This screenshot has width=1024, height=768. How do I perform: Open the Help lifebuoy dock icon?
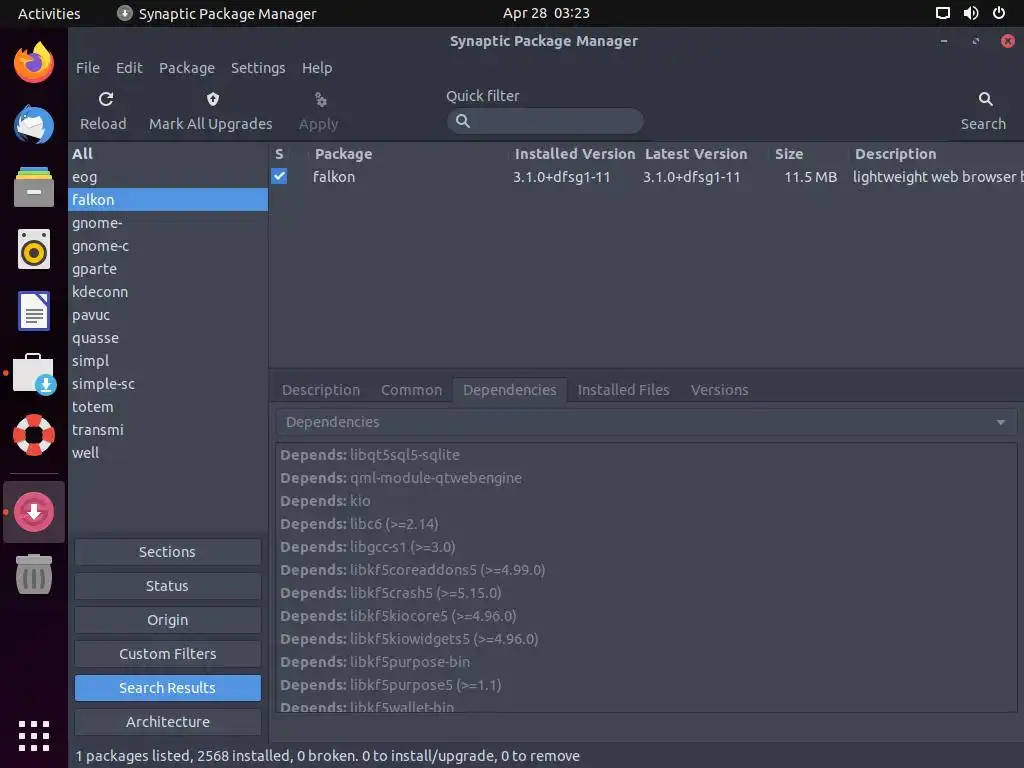[x=34, y=435]
